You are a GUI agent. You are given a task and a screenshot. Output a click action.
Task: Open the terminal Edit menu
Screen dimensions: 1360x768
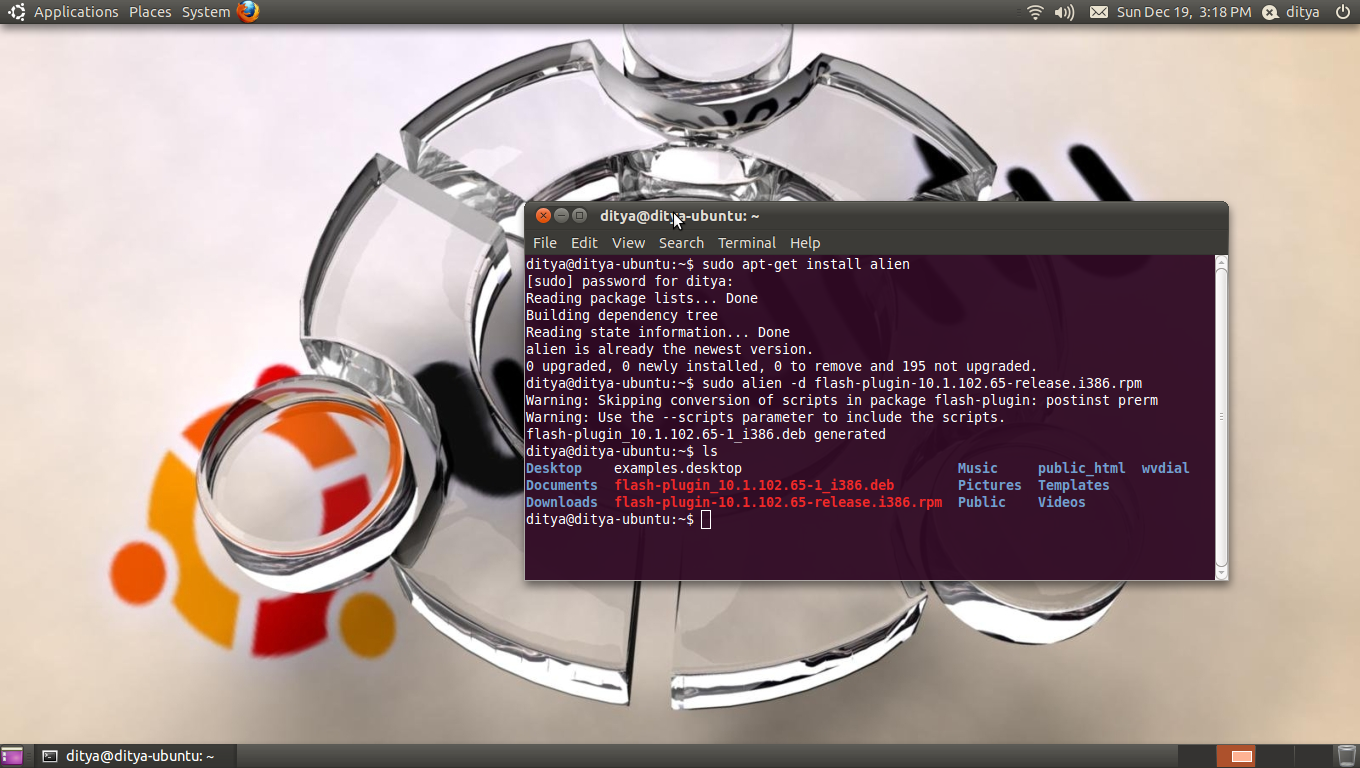(x=584, y=243)
